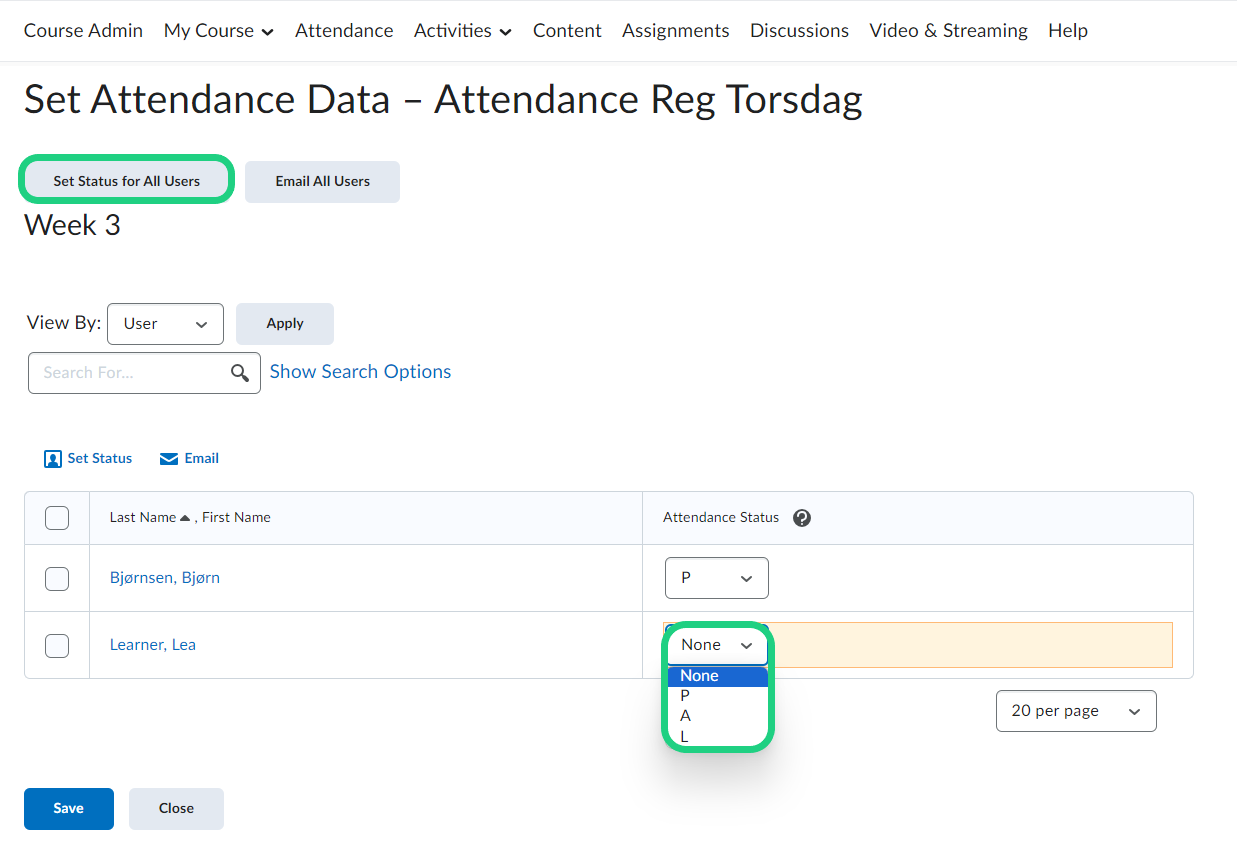Click the Set Status person icon
This screenshot has width=1237, height=857.
coord(53,459)
